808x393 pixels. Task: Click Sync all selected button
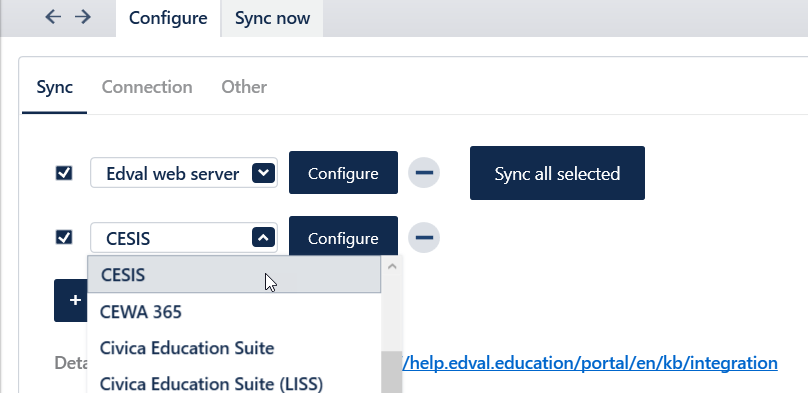click(x=557, y=173)
